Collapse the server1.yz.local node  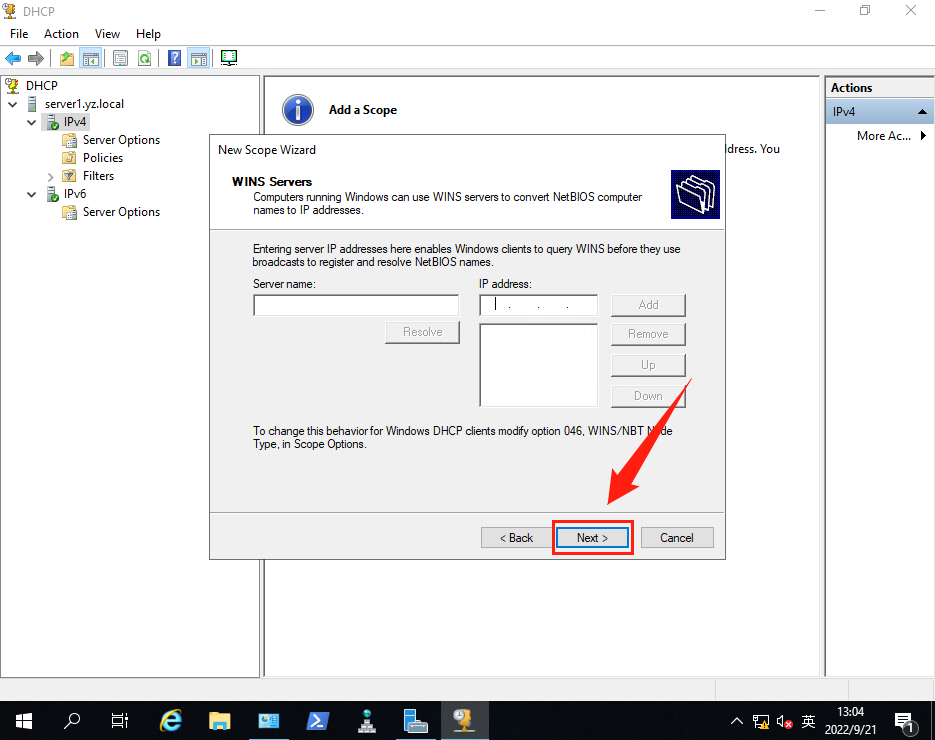[13, 104]
